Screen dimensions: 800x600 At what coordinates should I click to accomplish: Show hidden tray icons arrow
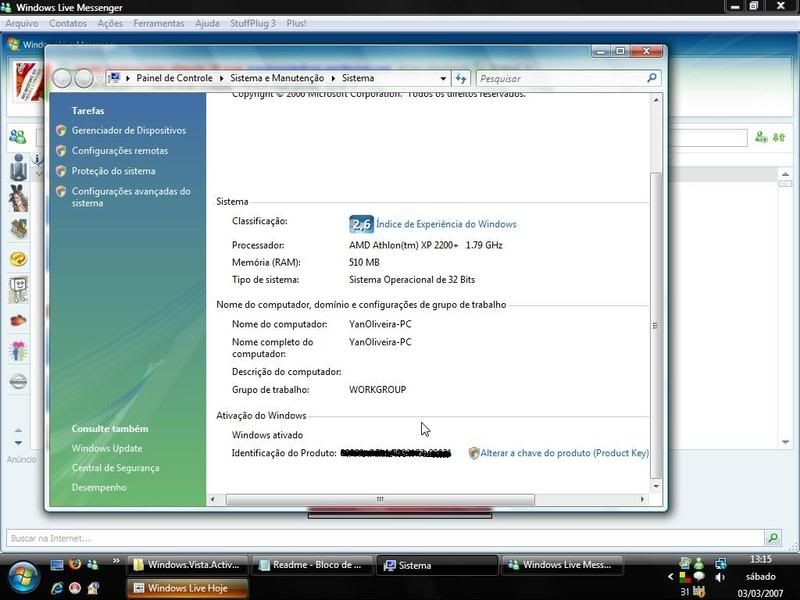click(x=671, y=577)
